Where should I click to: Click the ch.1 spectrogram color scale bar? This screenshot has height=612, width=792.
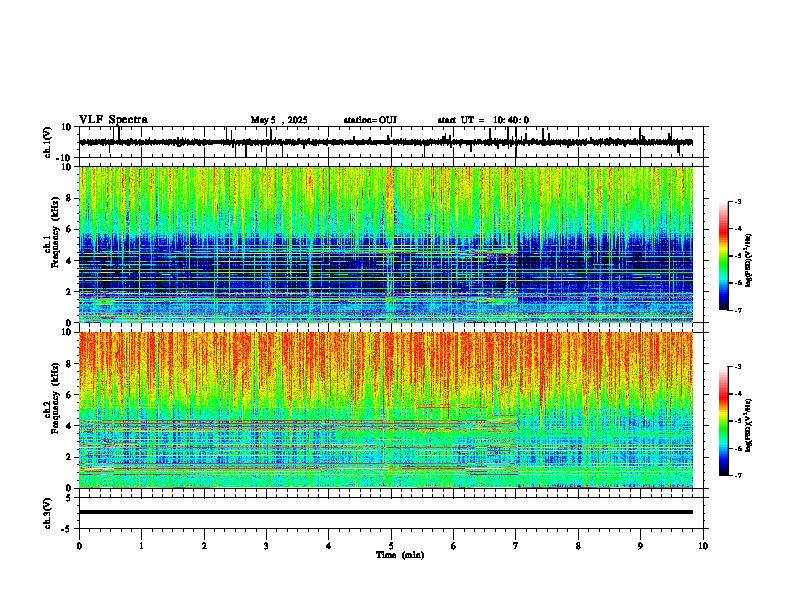[724, 256]
